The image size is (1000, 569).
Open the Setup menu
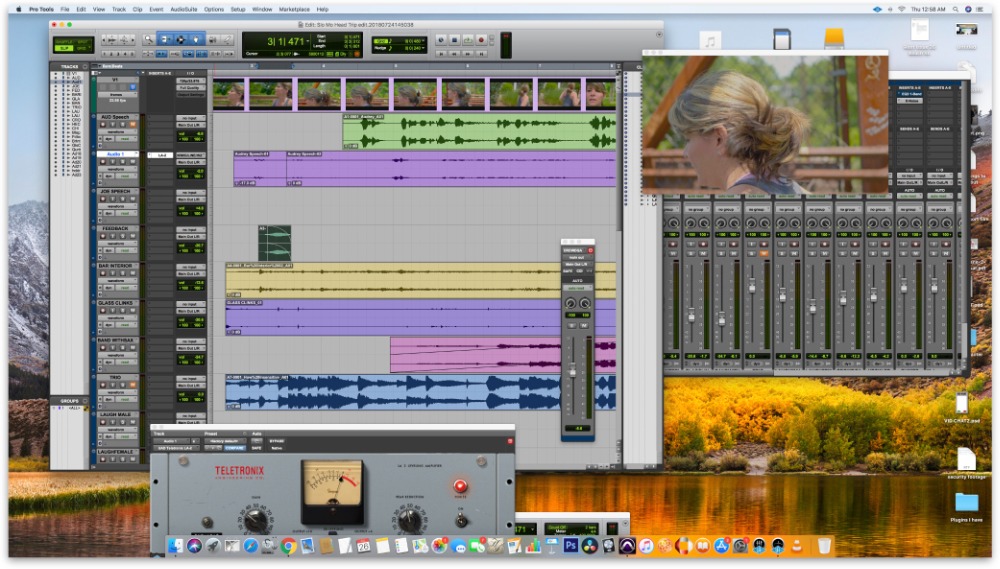point(238,9)
